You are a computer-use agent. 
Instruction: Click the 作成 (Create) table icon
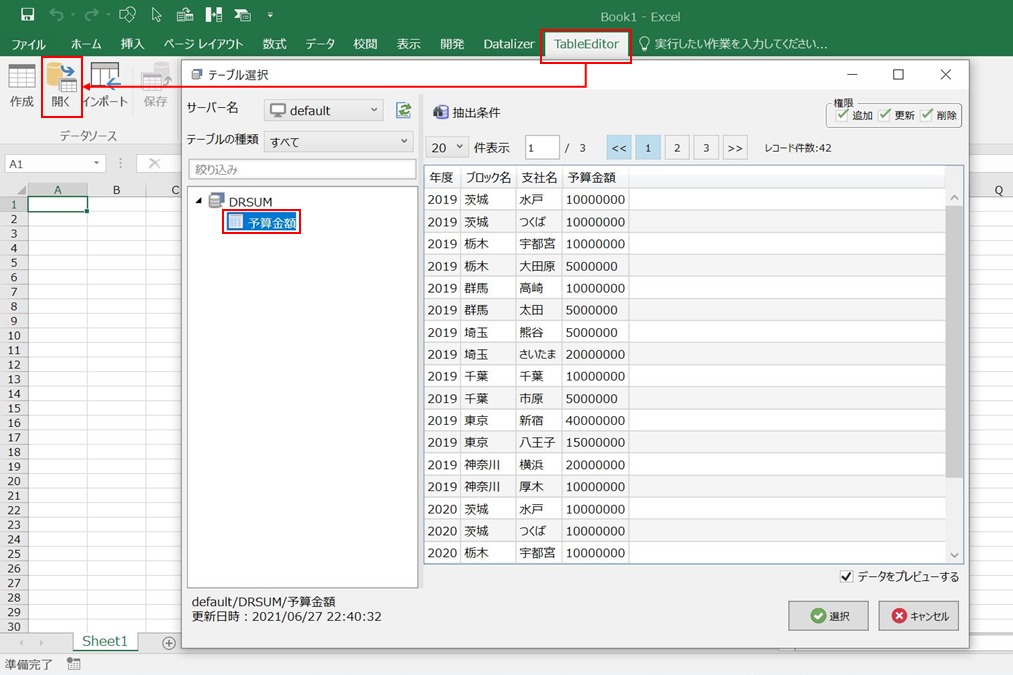point(21,78)
